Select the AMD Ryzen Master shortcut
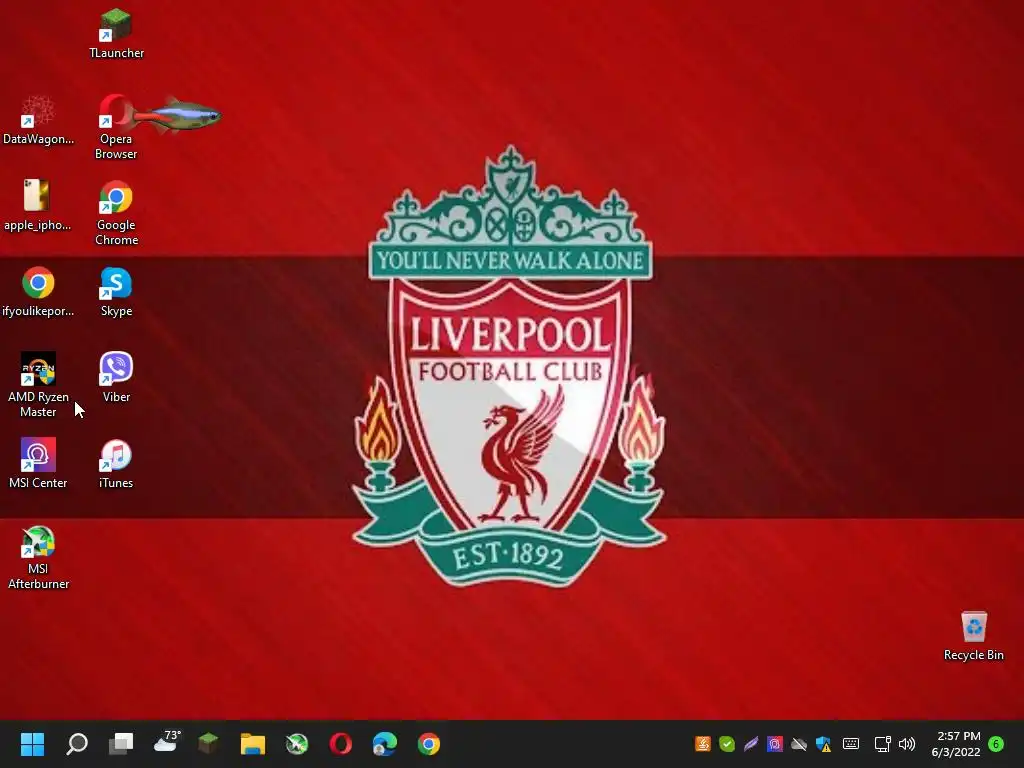Viewport: 1024px width, 768px height. tap(38, 385)
